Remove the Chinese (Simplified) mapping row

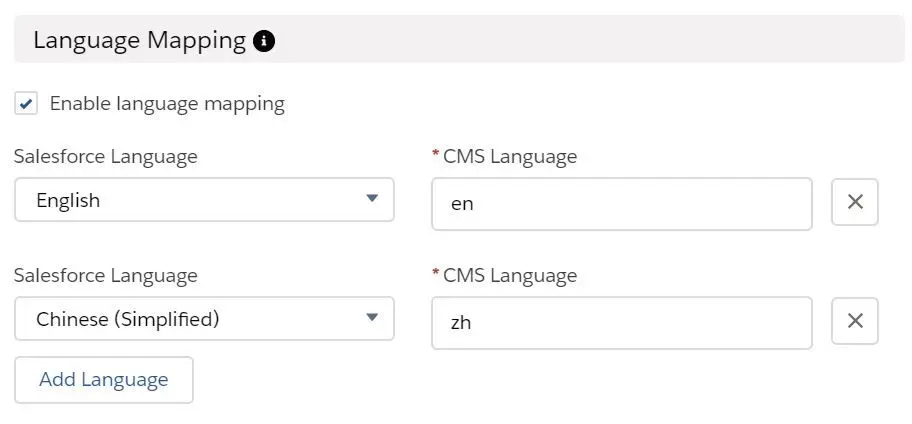click(854, 320)
